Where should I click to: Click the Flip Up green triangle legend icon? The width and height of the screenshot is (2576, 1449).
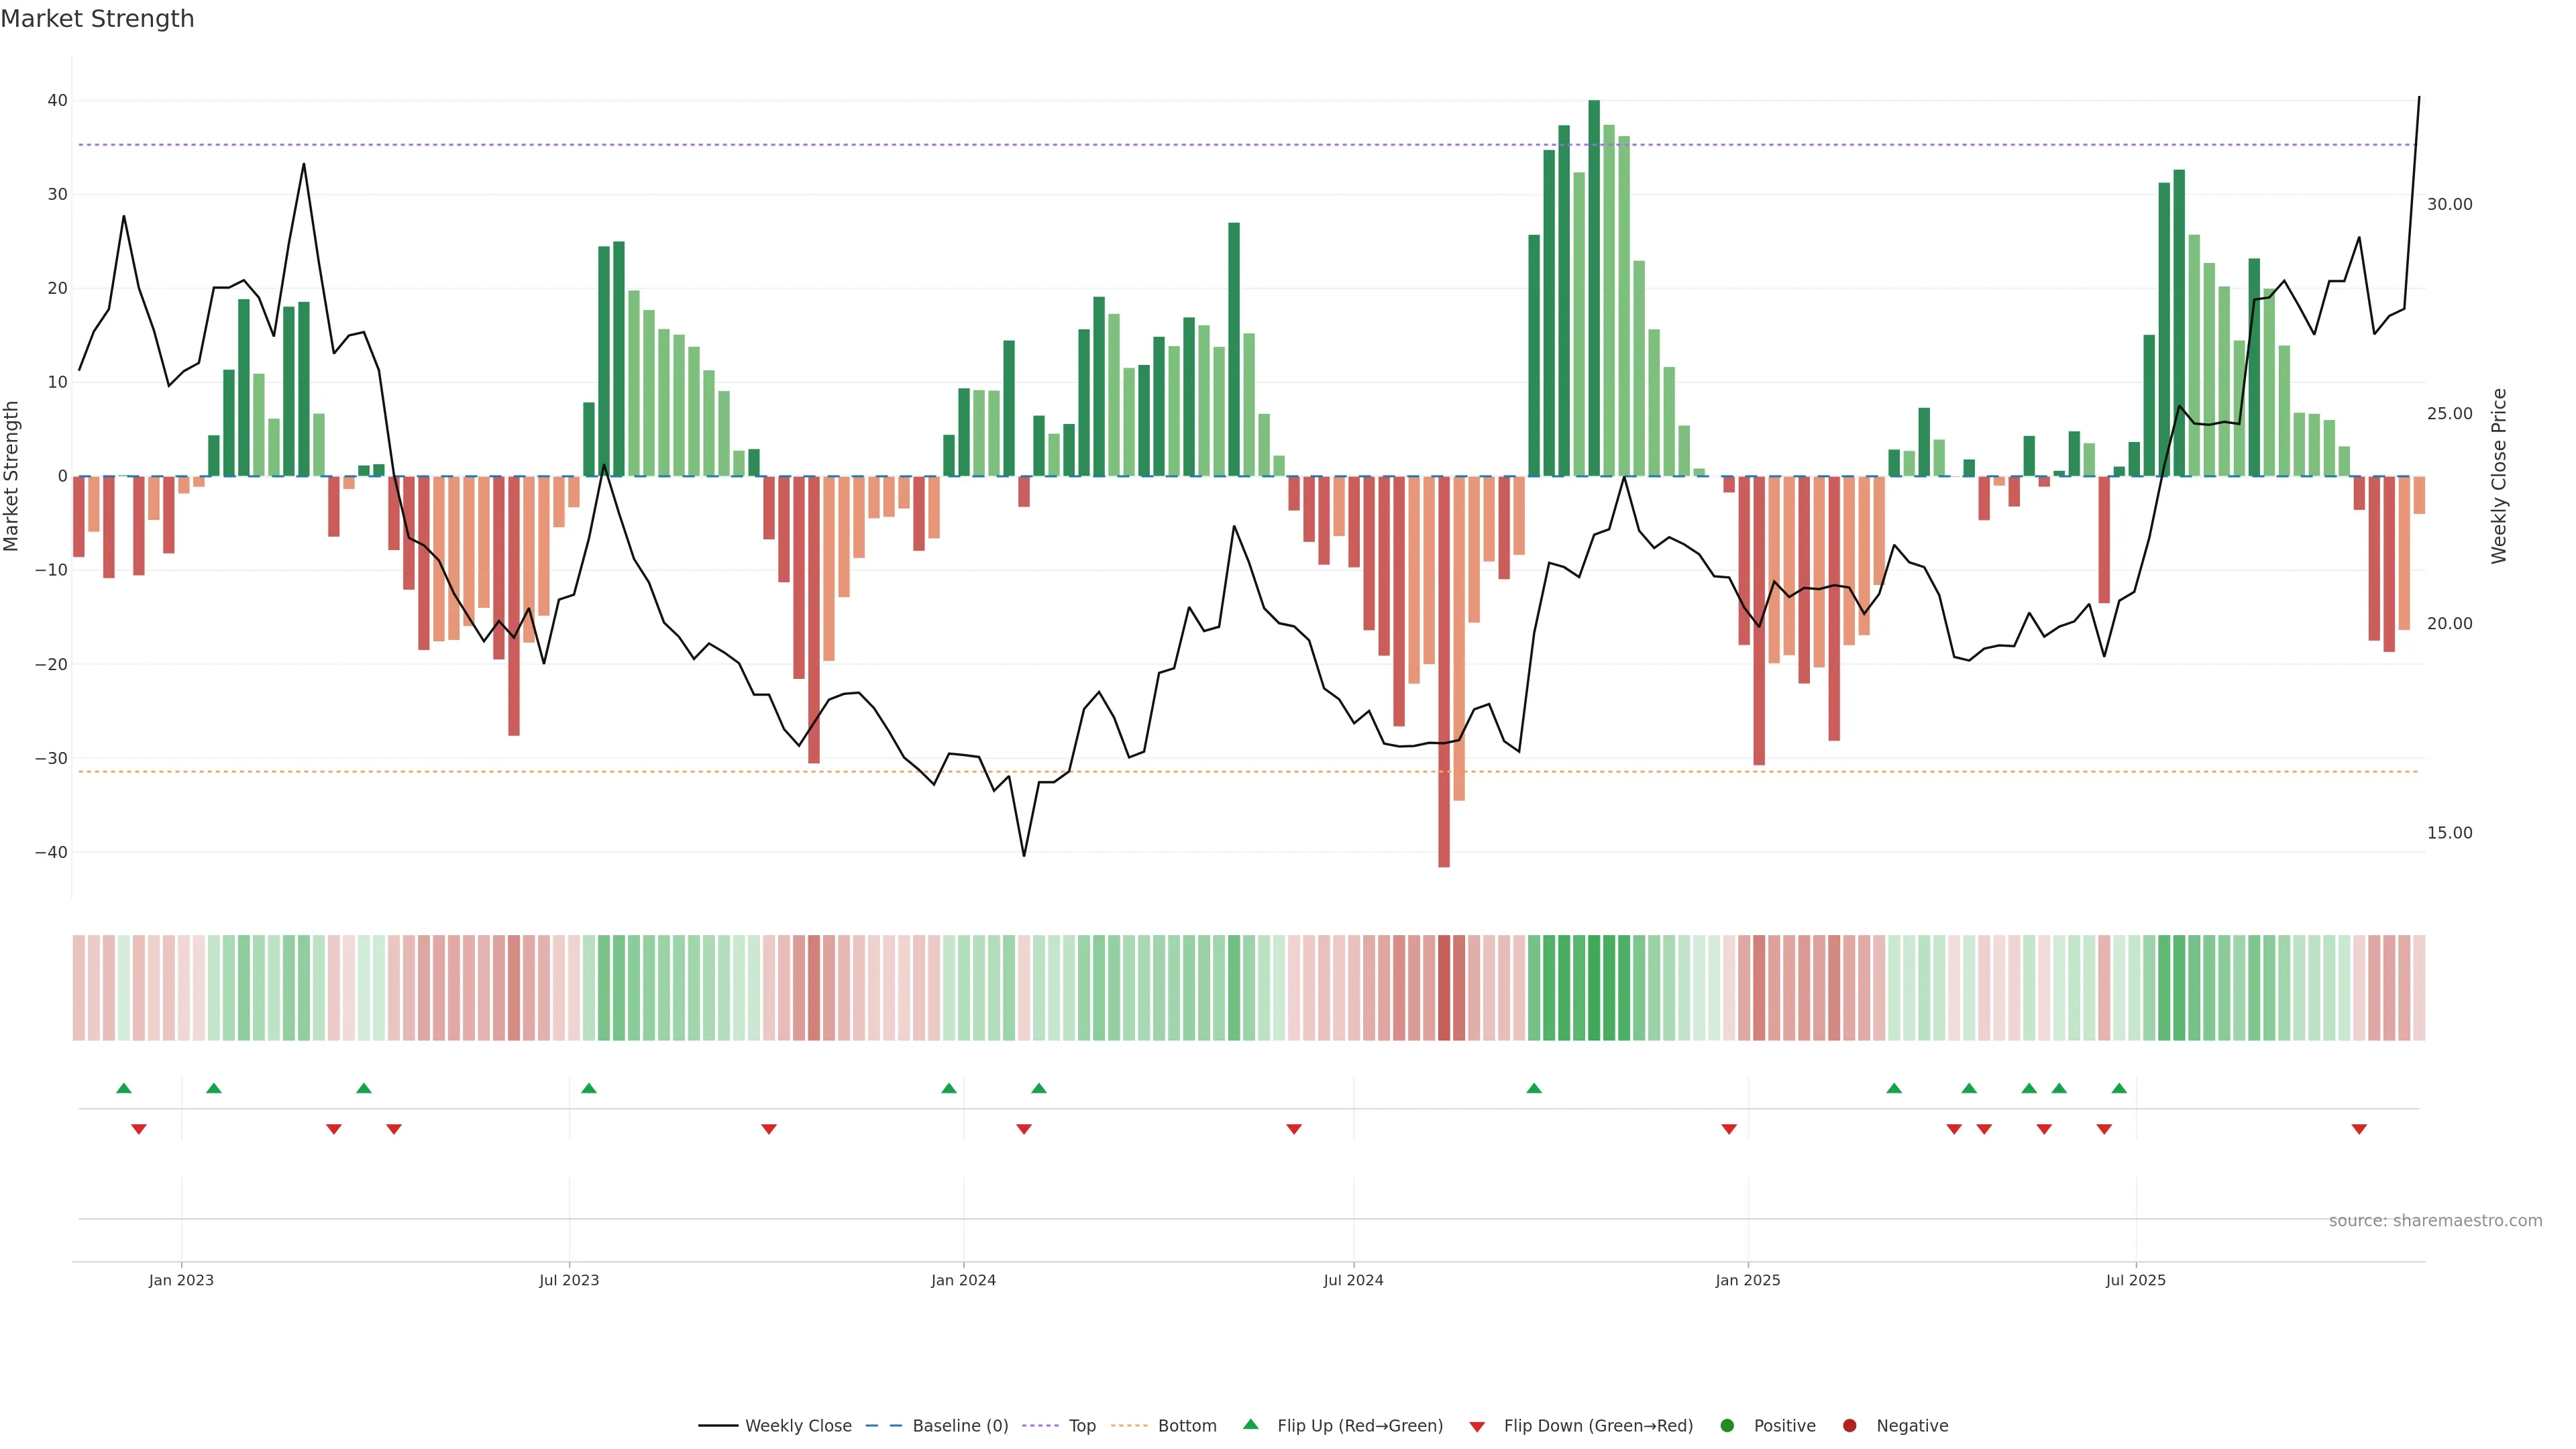point(1250,1425)
